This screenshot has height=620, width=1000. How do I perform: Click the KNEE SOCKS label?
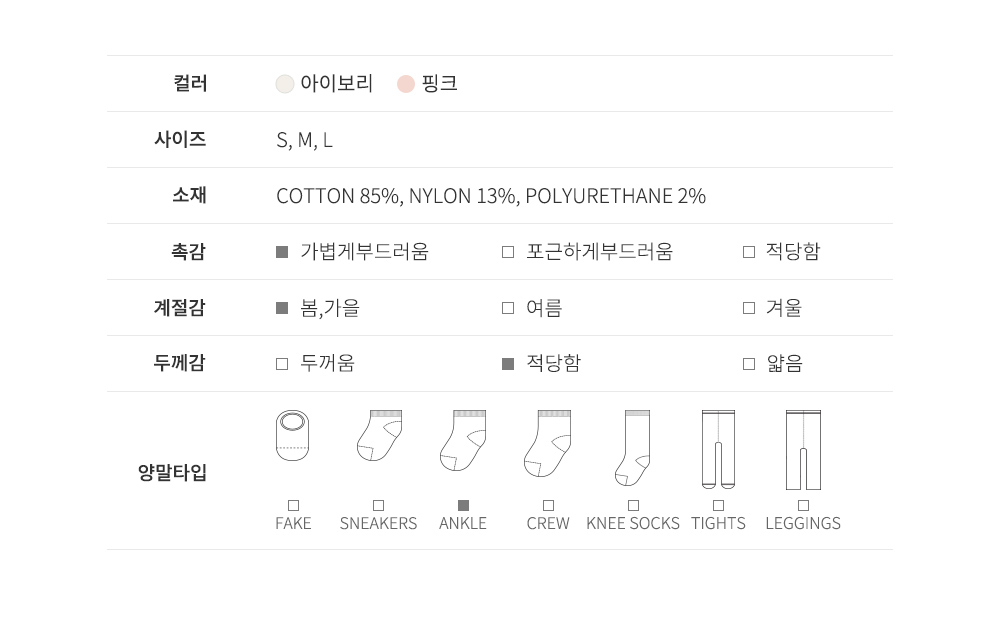pyautogui.click(x=633, y=523)
